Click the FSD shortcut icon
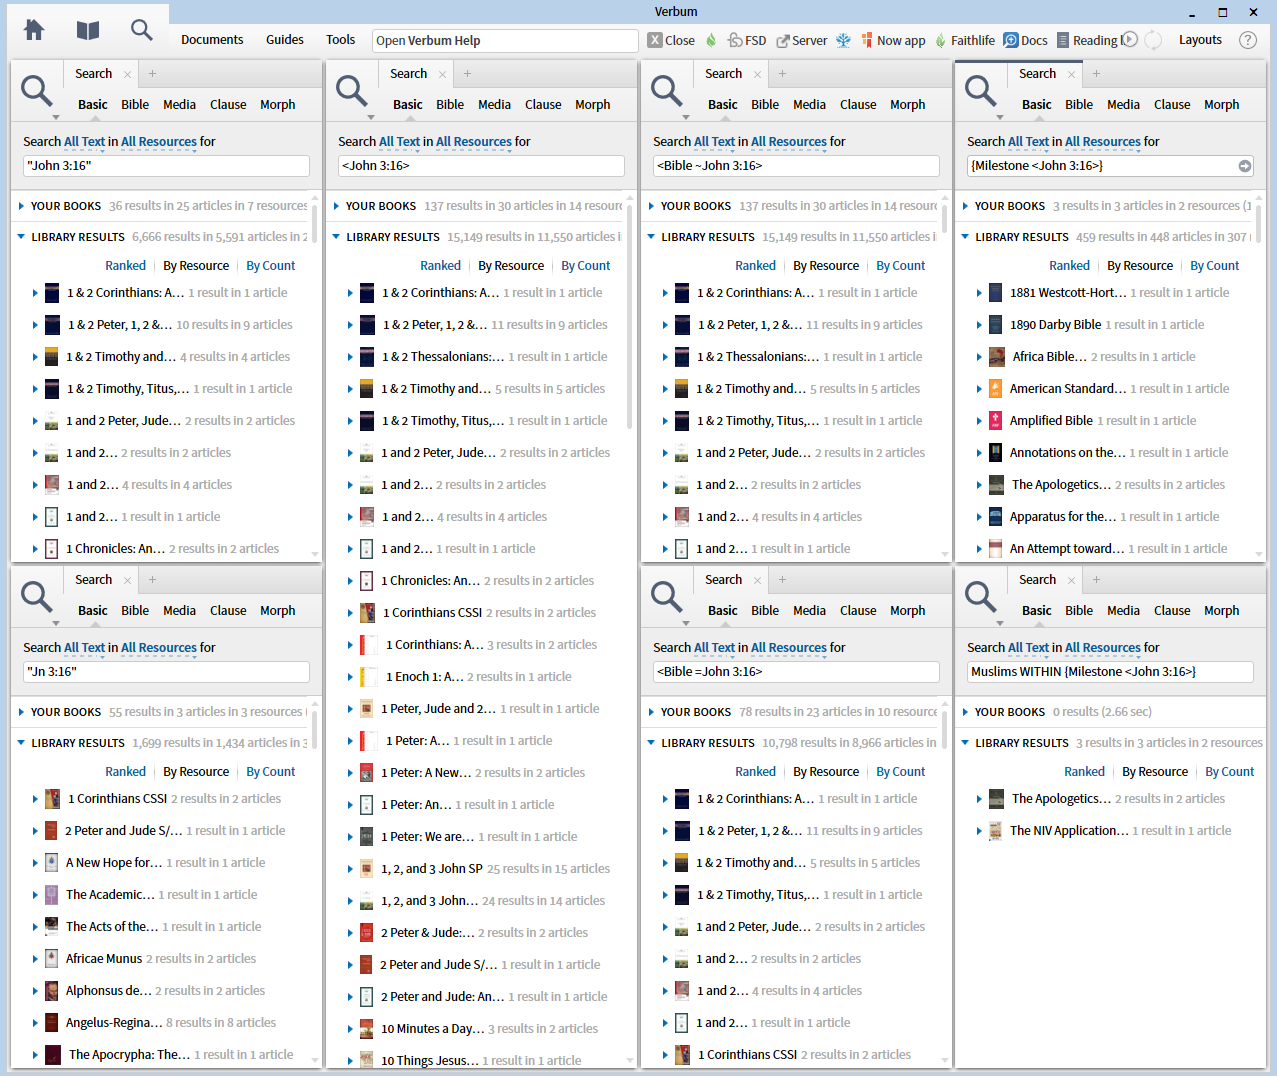 747,40
